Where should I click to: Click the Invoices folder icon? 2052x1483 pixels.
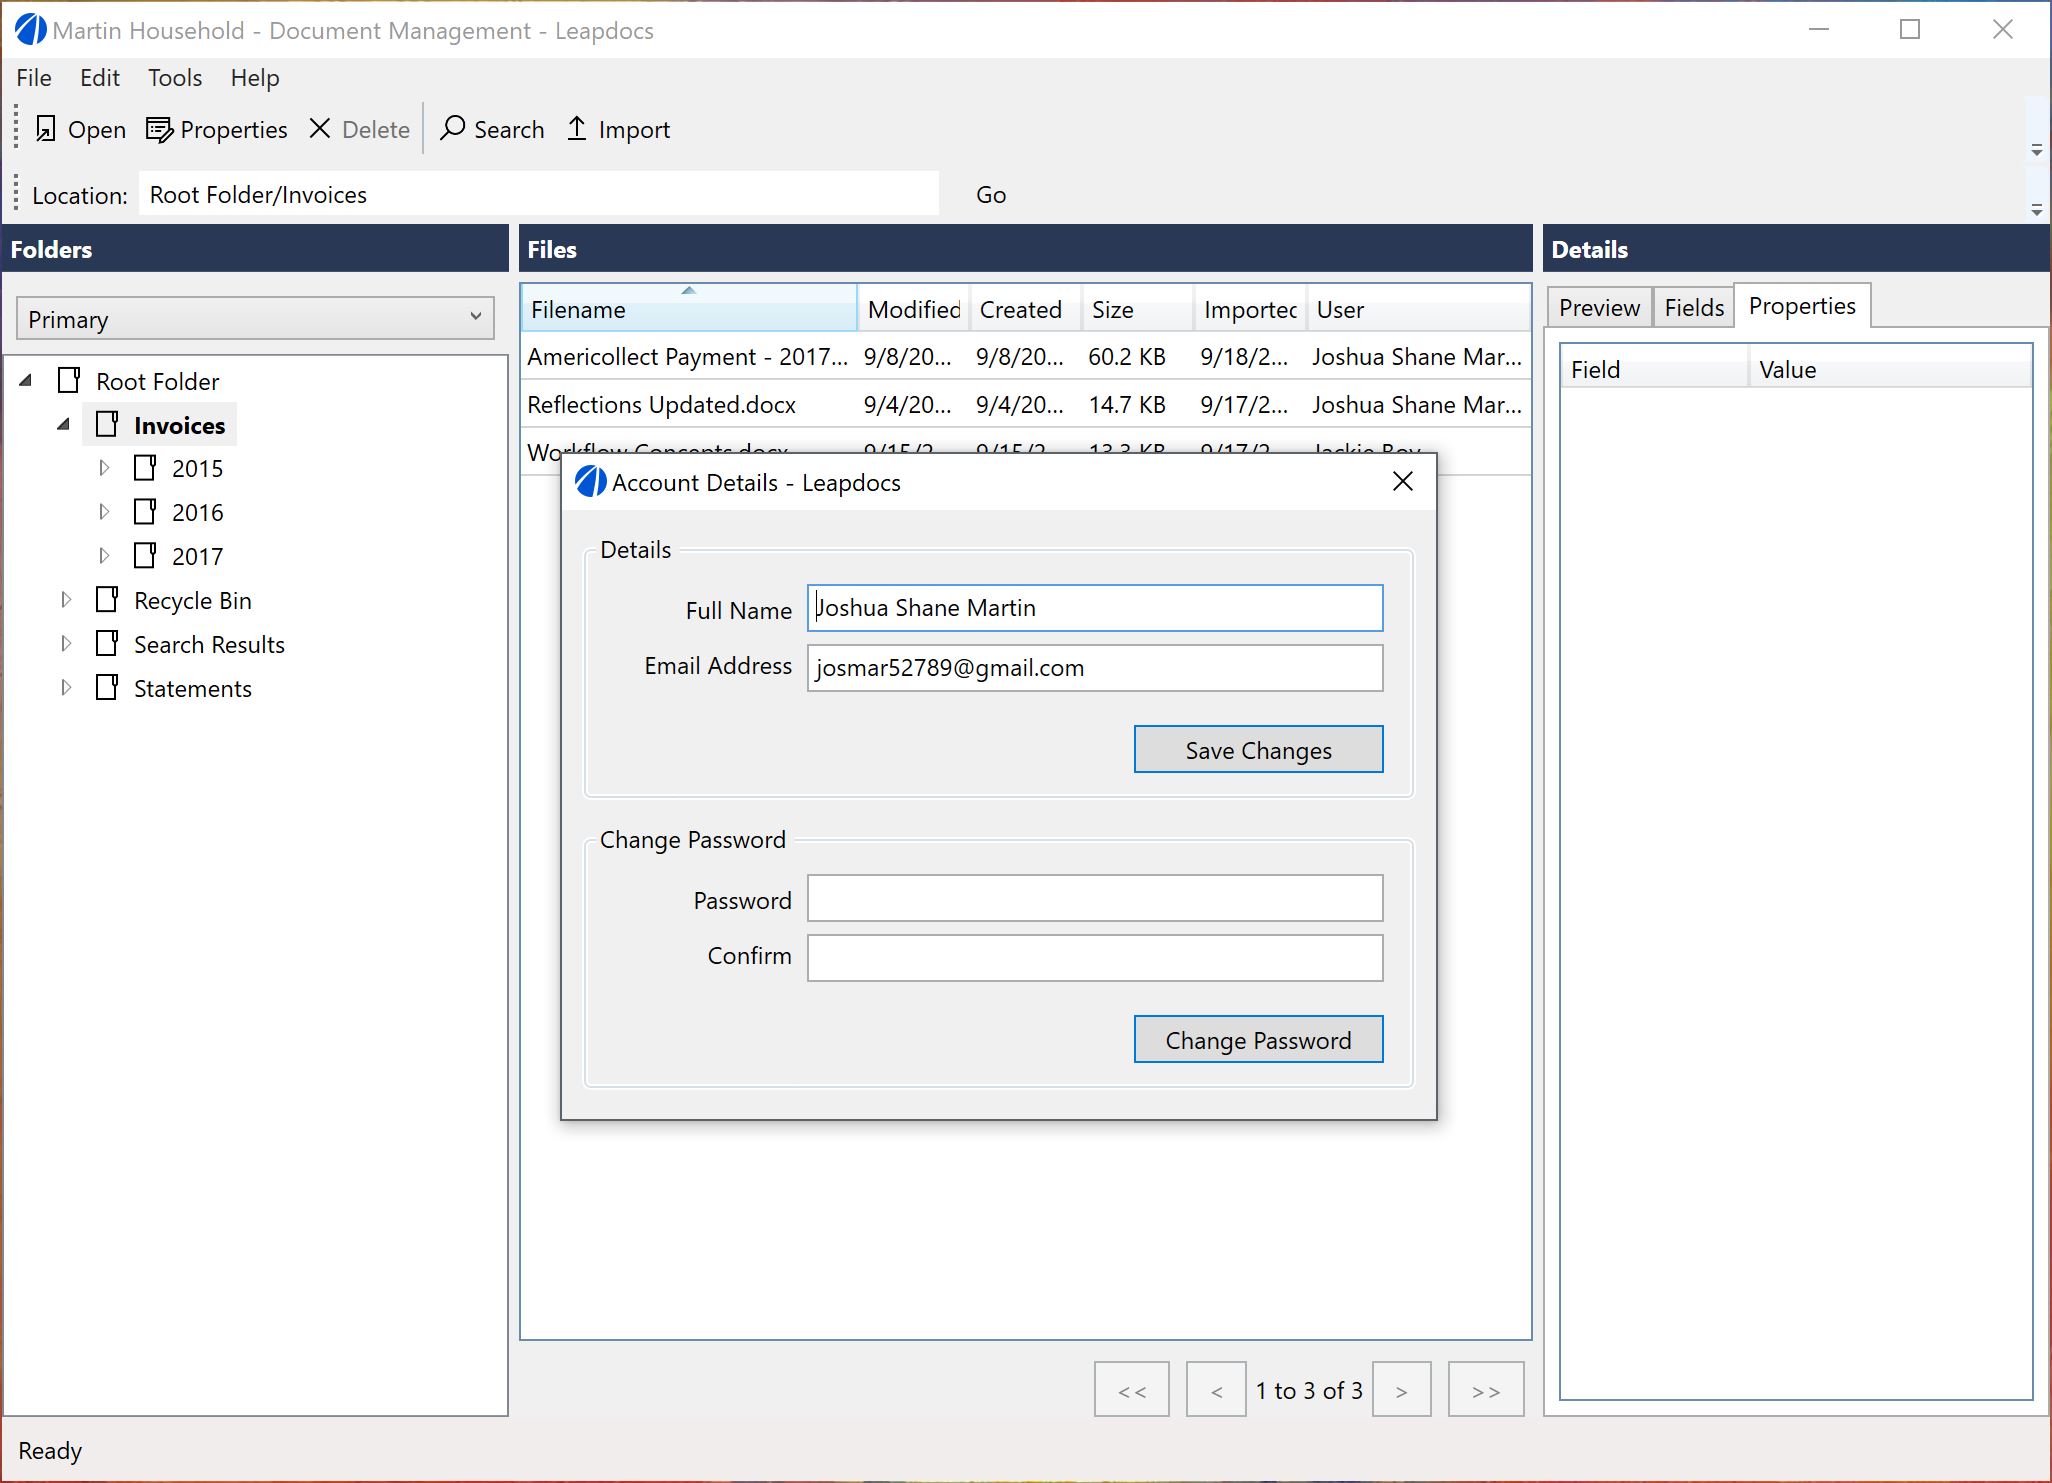107,425
